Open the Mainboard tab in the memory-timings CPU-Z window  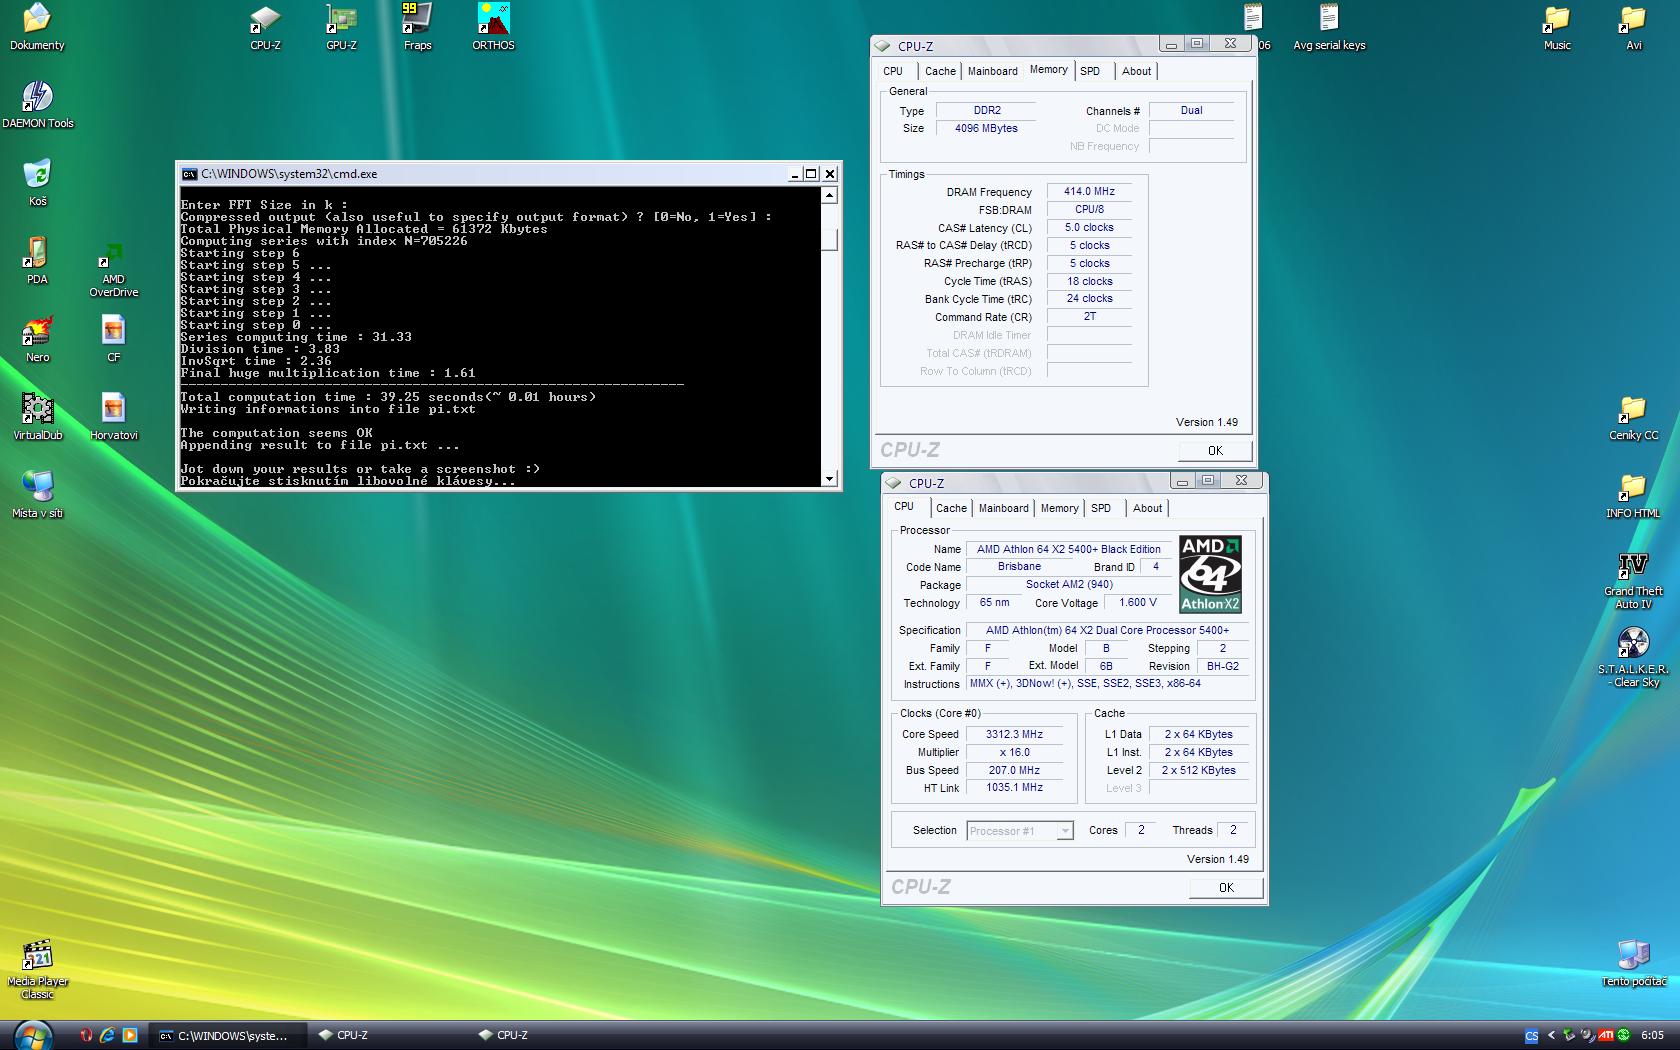(992, 71)
